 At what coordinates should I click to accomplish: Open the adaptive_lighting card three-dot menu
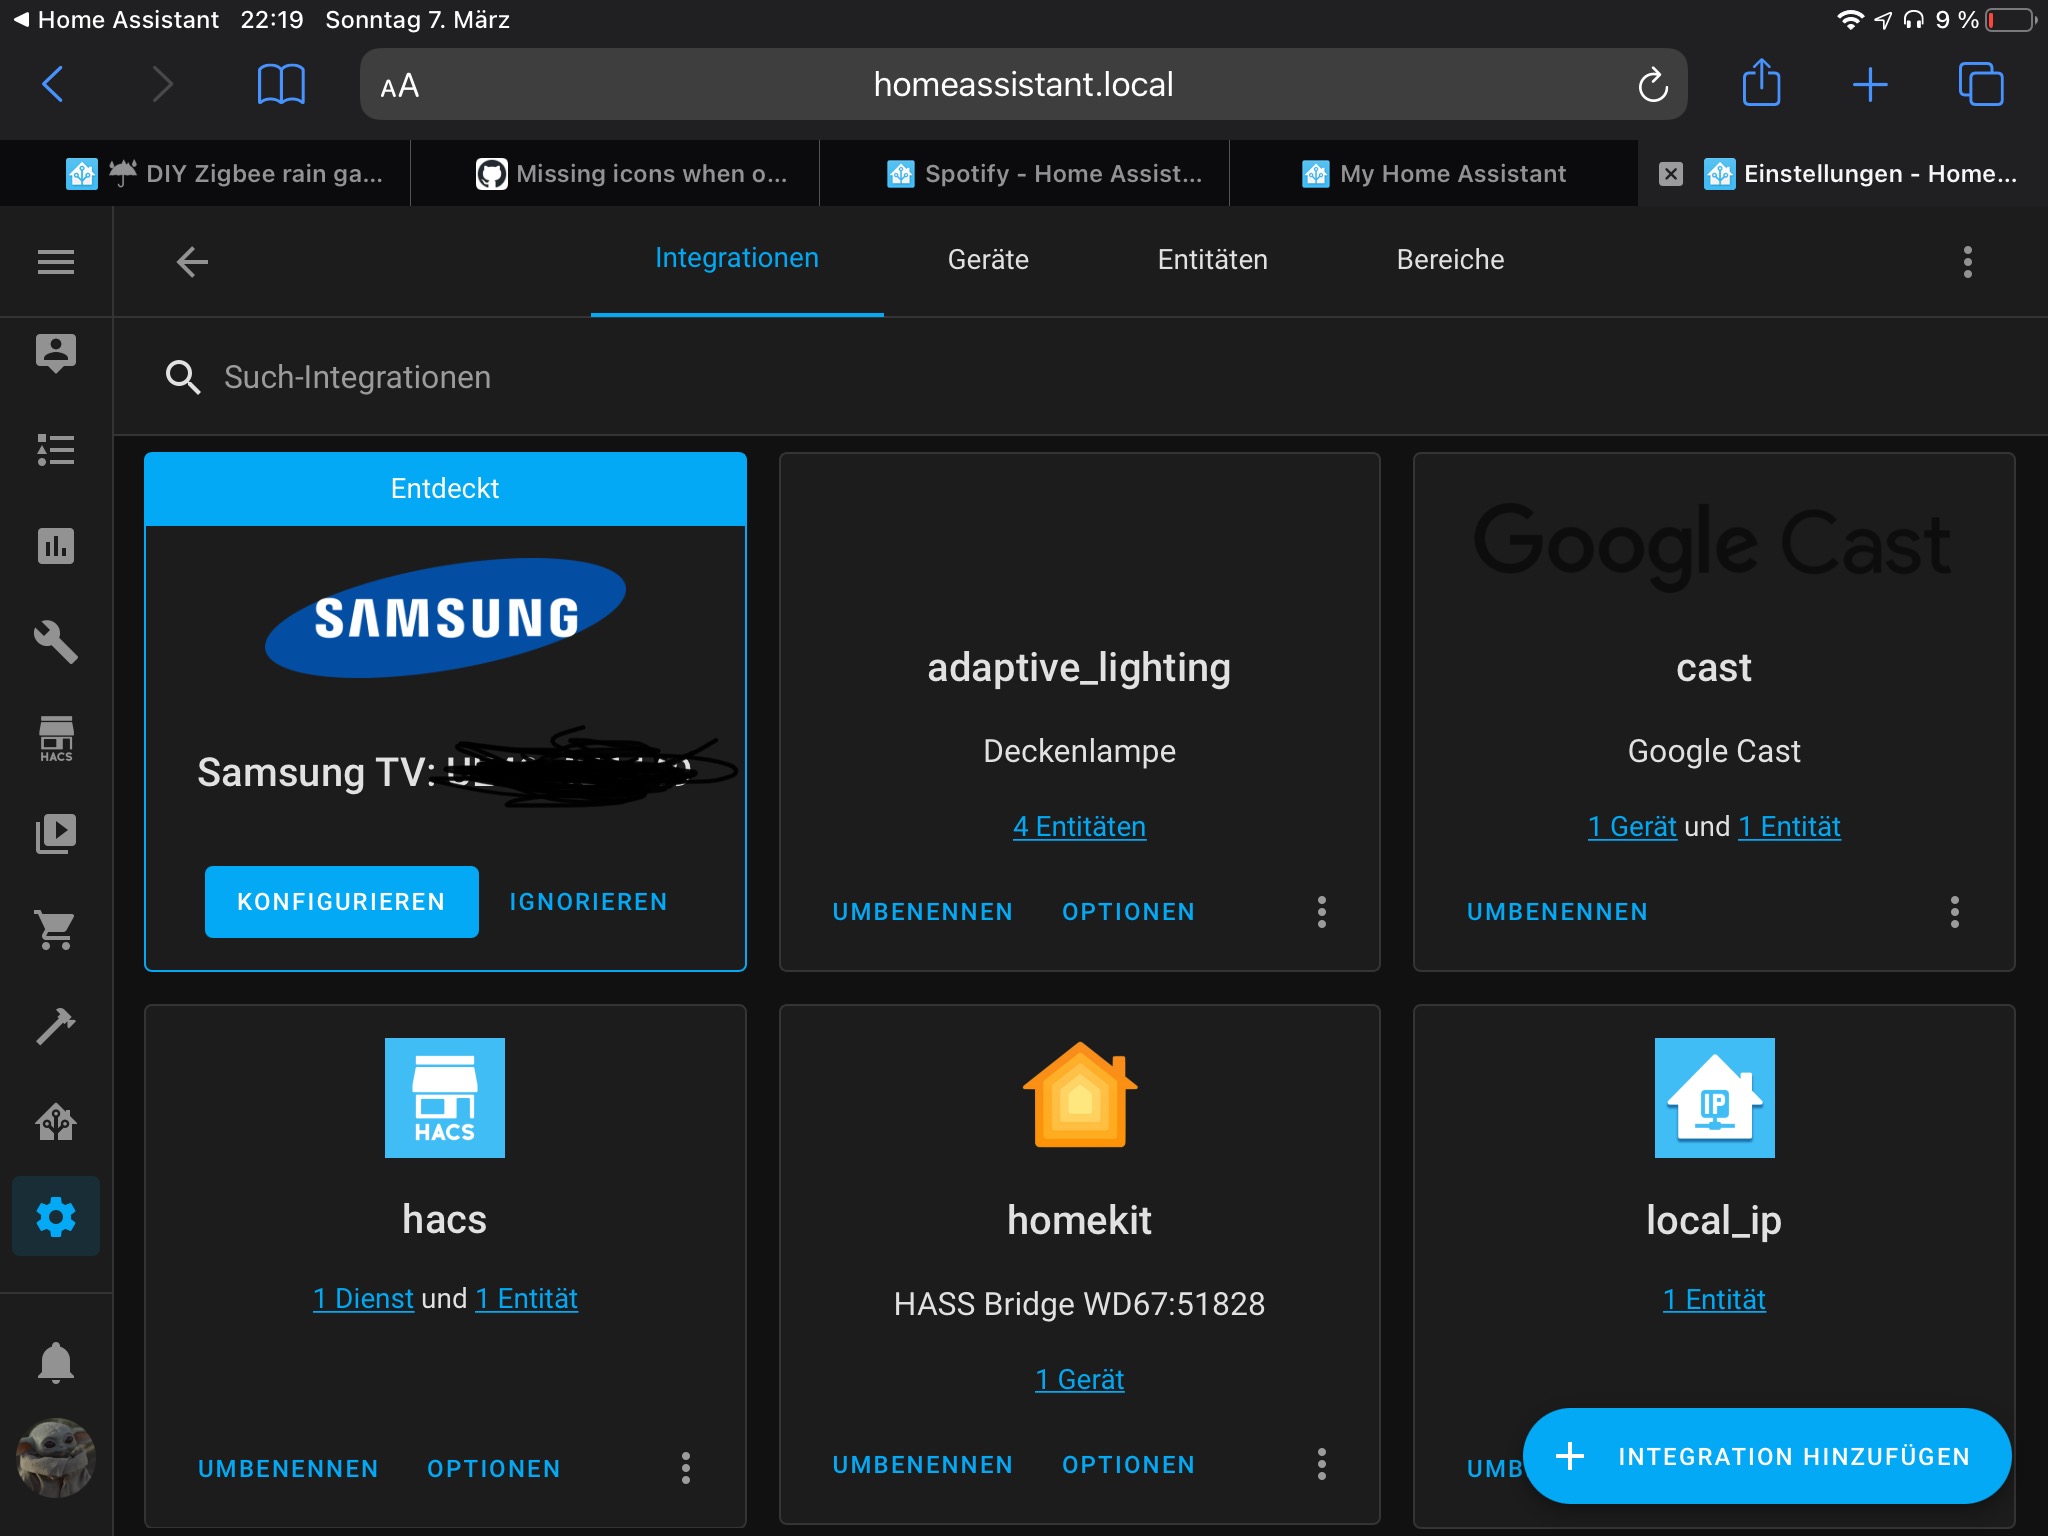[1321, 912]
